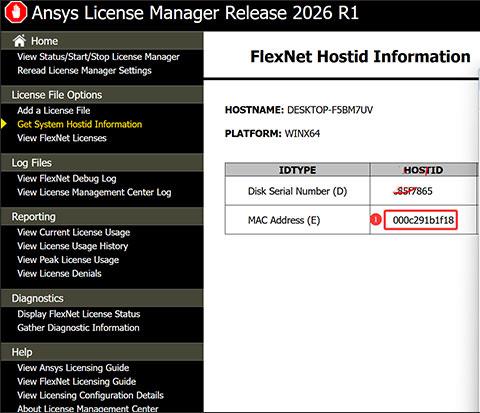Image resolution: width=480 pixels, height=413 pixels.
Task: Open About License Management Center
Action: [88, 408]
